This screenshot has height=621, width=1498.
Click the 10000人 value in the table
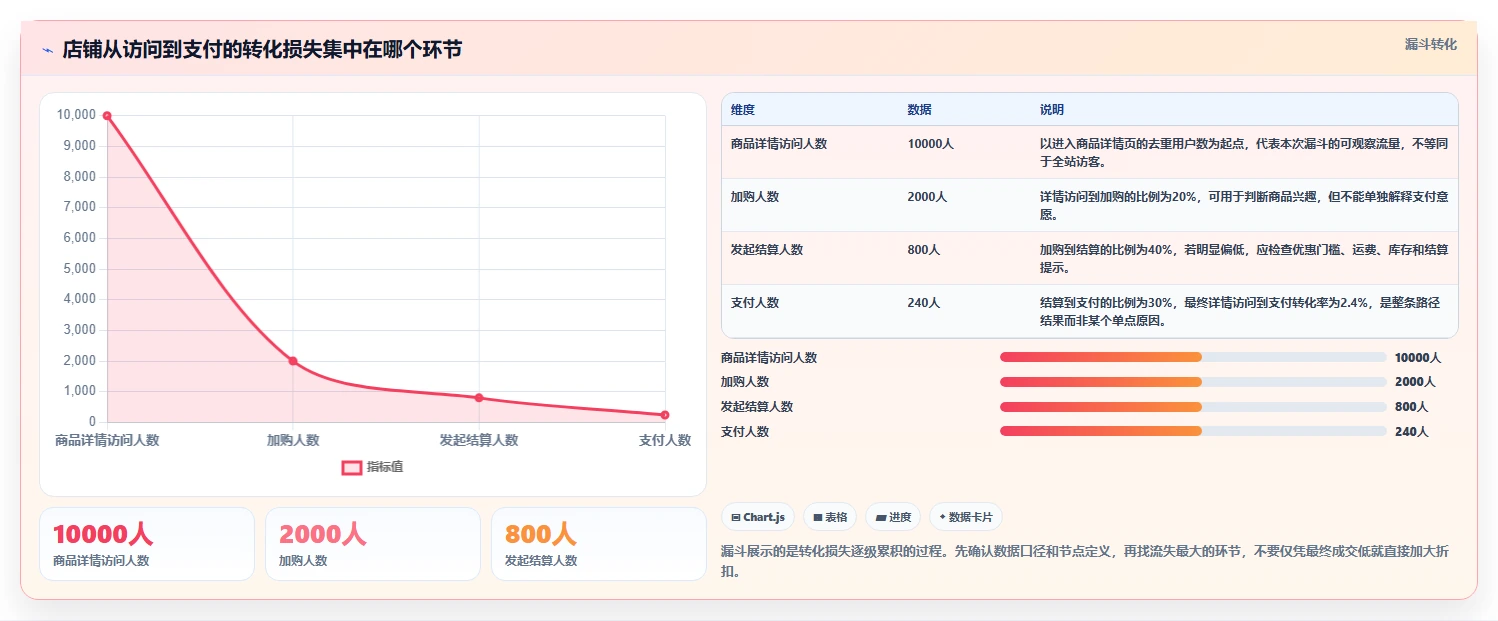tap(931, 144)
